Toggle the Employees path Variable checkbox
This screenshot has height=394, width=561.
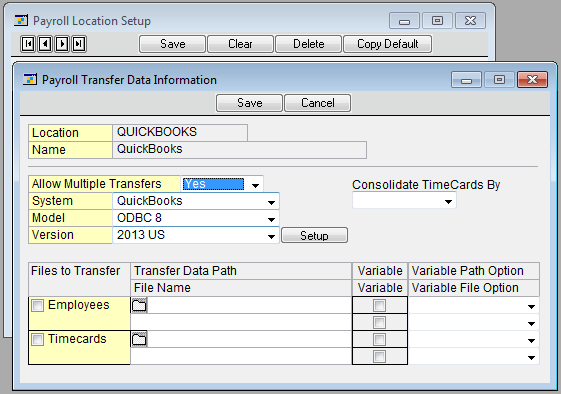[x=379, y=305]
